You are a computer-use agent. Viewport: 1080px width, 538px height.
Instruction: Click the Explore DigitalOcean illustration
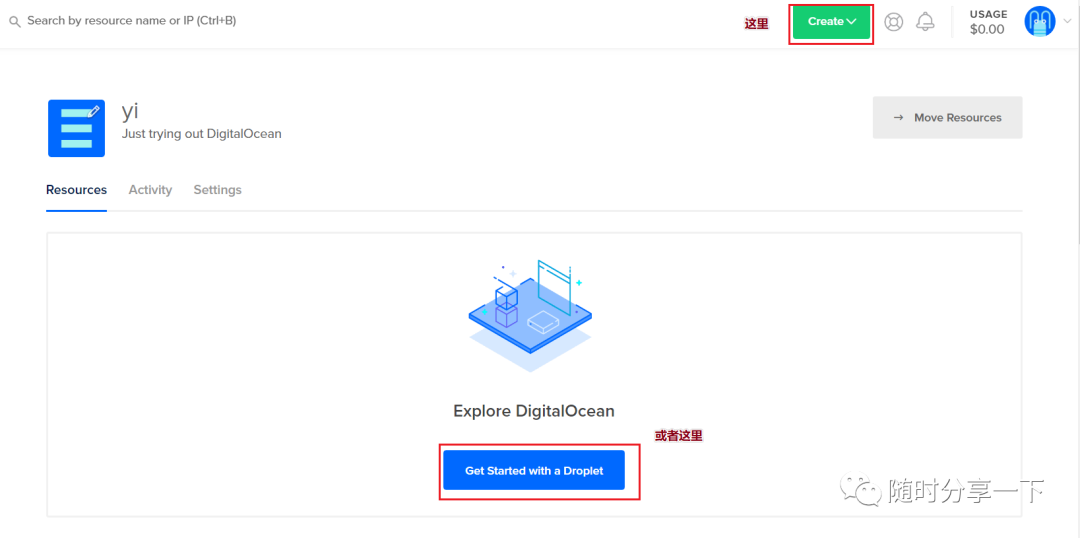tap(530, 315)
